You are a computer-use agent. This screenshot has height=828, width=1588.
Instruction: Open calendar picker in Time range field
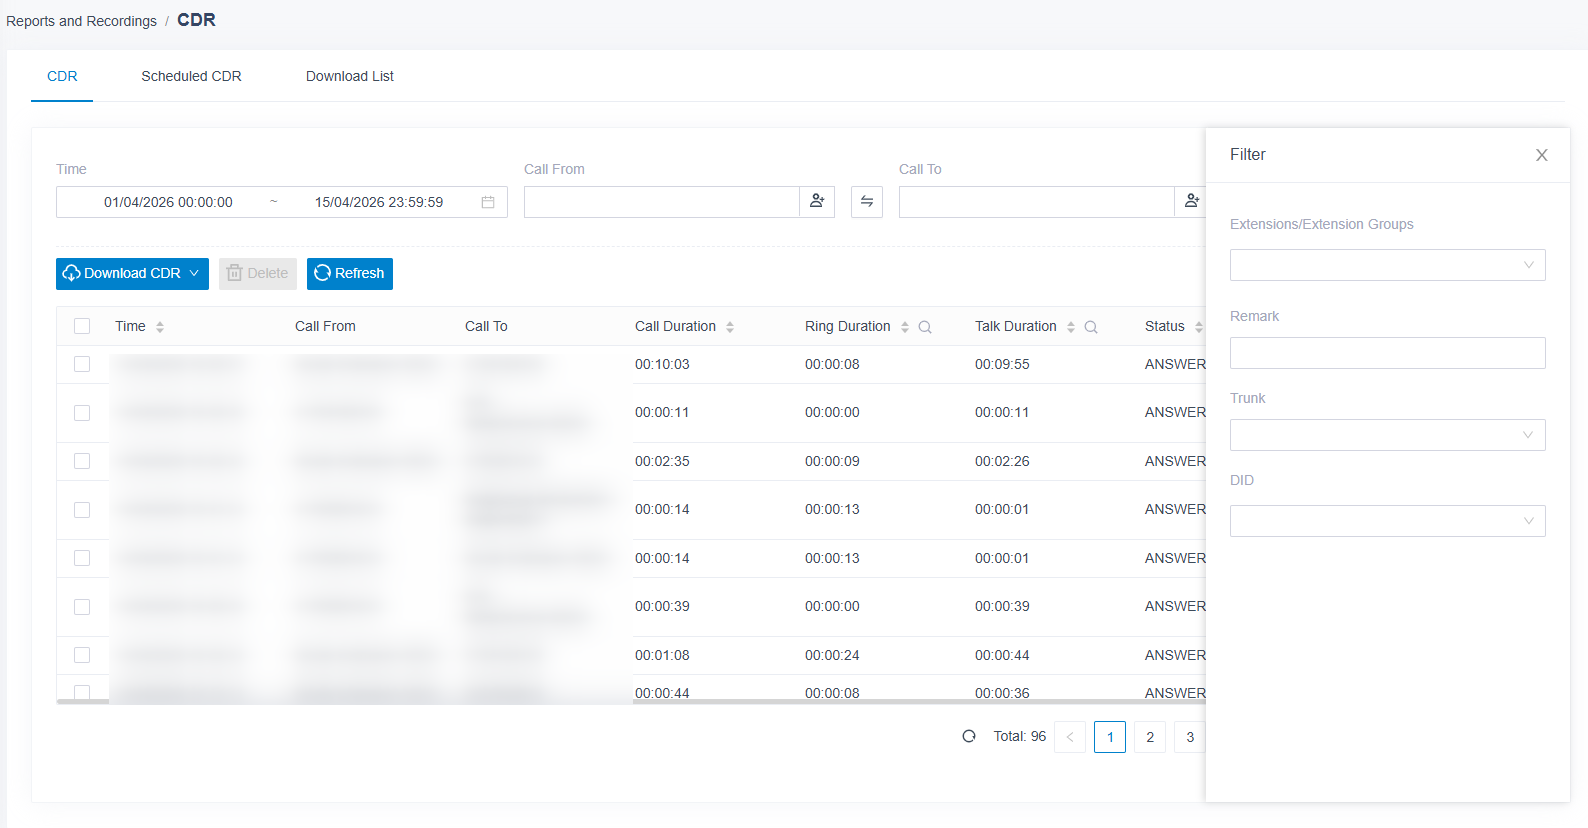[x=488, y=202]
